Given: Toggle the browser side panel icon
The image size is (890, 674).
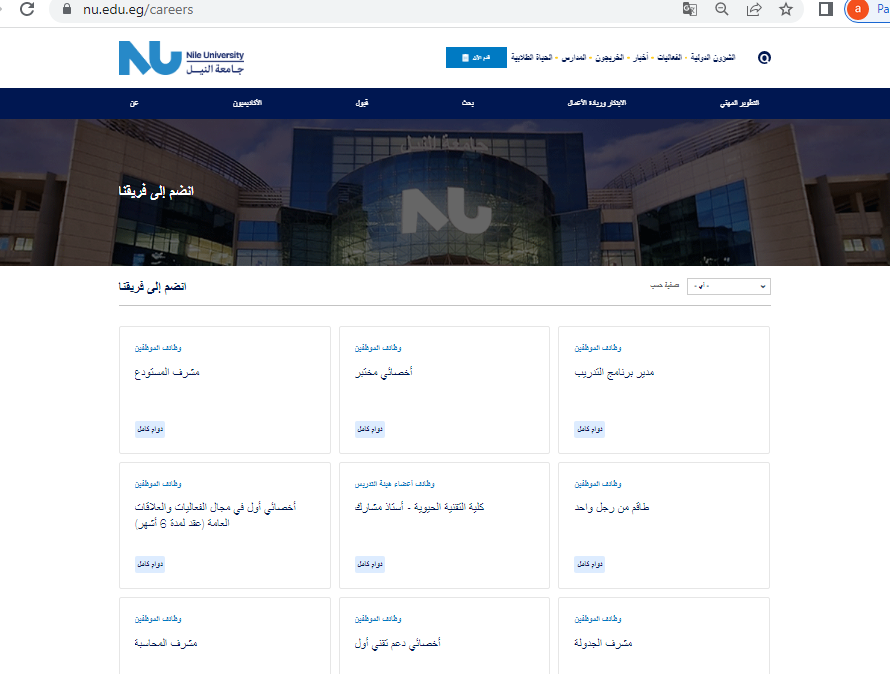Looking at the screenshot, I should [x=826, y=10].
